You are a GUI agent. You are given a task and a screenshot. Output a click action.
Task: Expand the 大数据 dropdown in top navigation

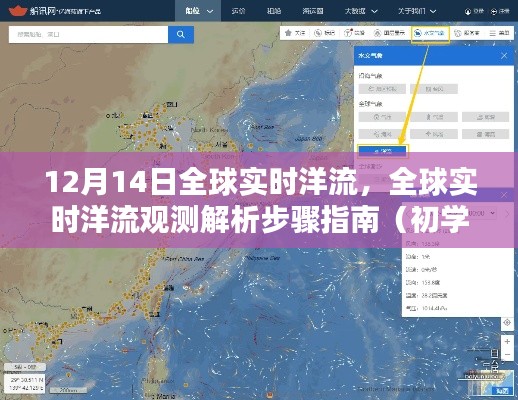pos(361,11)
